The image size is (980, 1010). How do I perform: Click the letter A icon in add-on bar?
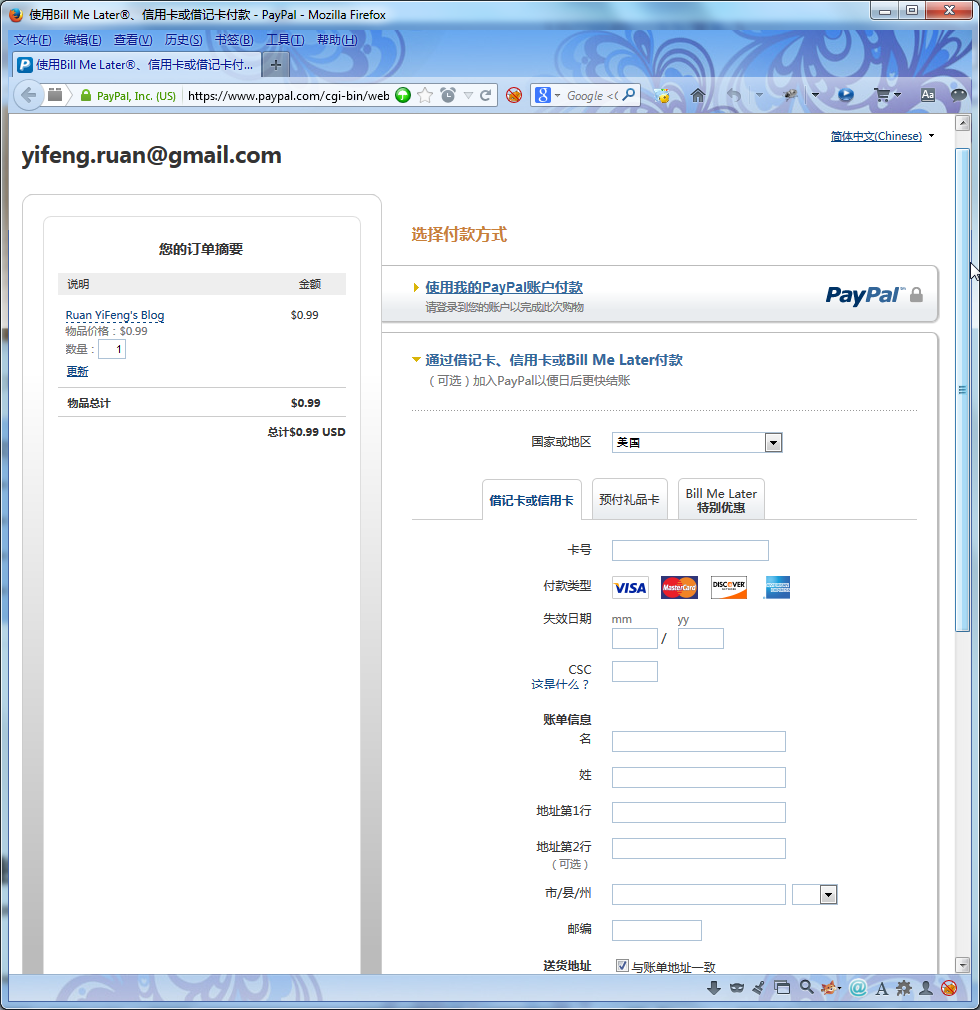[x=881, y=988]
